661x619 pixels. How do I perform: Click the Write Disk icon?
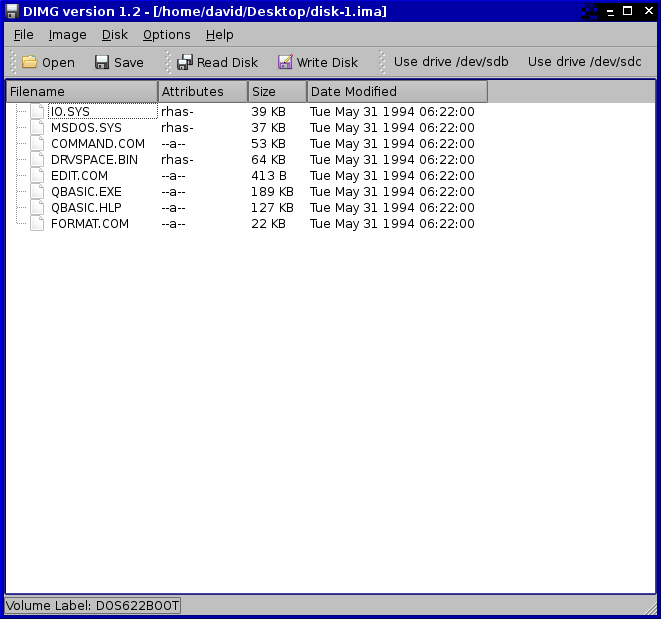(285, 62)
